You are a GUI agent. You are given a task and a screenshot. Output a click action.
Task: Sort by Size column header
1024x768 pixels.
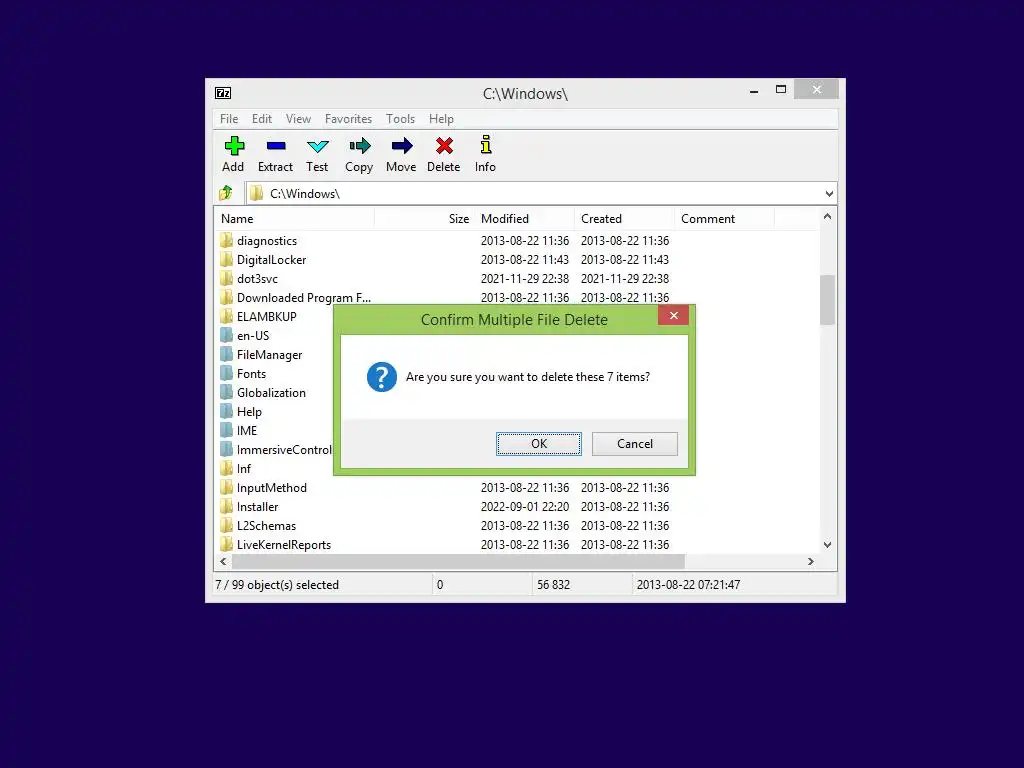424,219
